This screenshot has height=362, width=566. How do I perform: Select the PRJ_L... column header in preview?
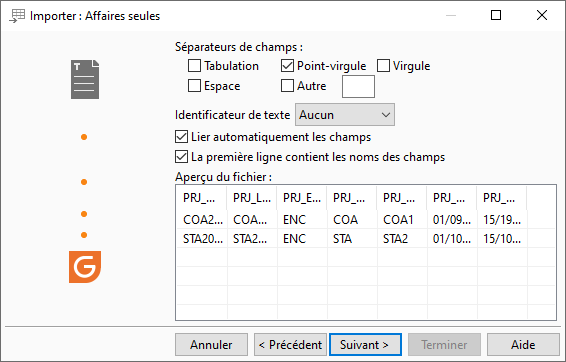(x=252, y=198)
